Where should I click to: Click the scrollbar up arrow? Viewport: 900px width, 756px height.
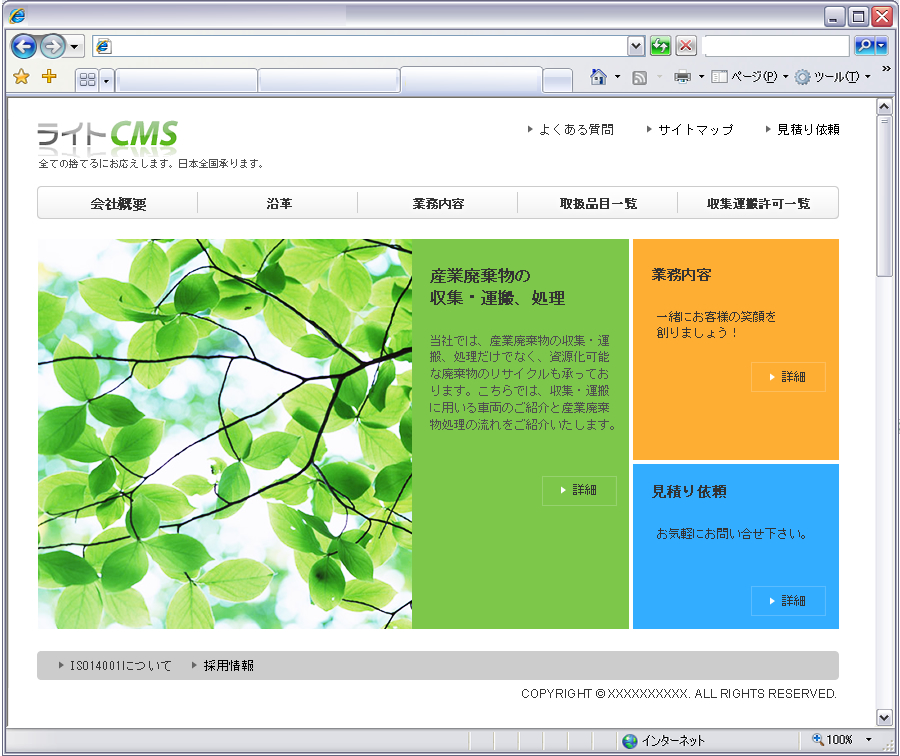[884, 107]
